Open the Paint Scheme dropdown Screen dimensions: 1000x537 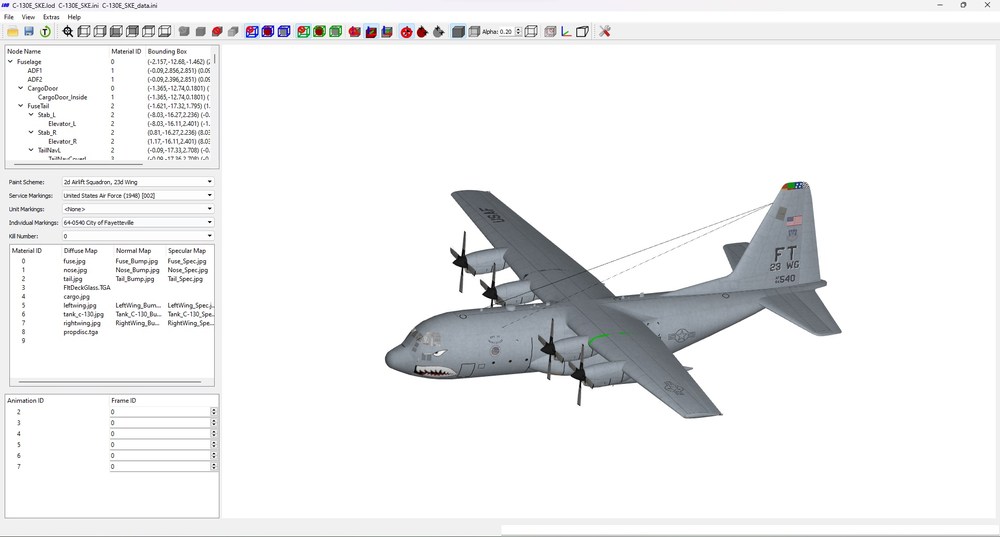pos(138,182)
